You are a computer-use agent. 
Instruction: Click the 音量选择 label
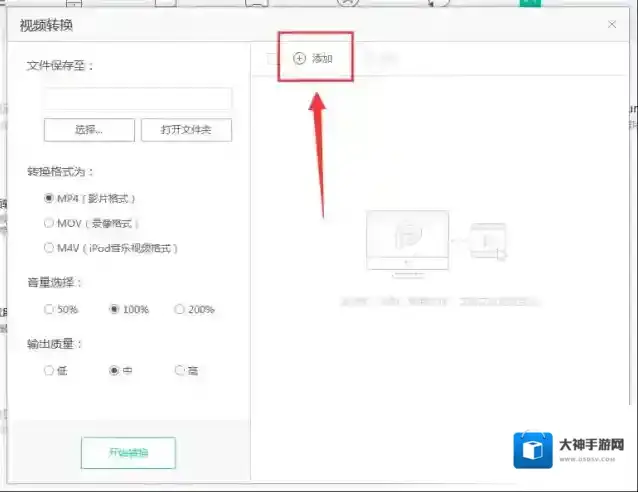[x=54, y=282]
